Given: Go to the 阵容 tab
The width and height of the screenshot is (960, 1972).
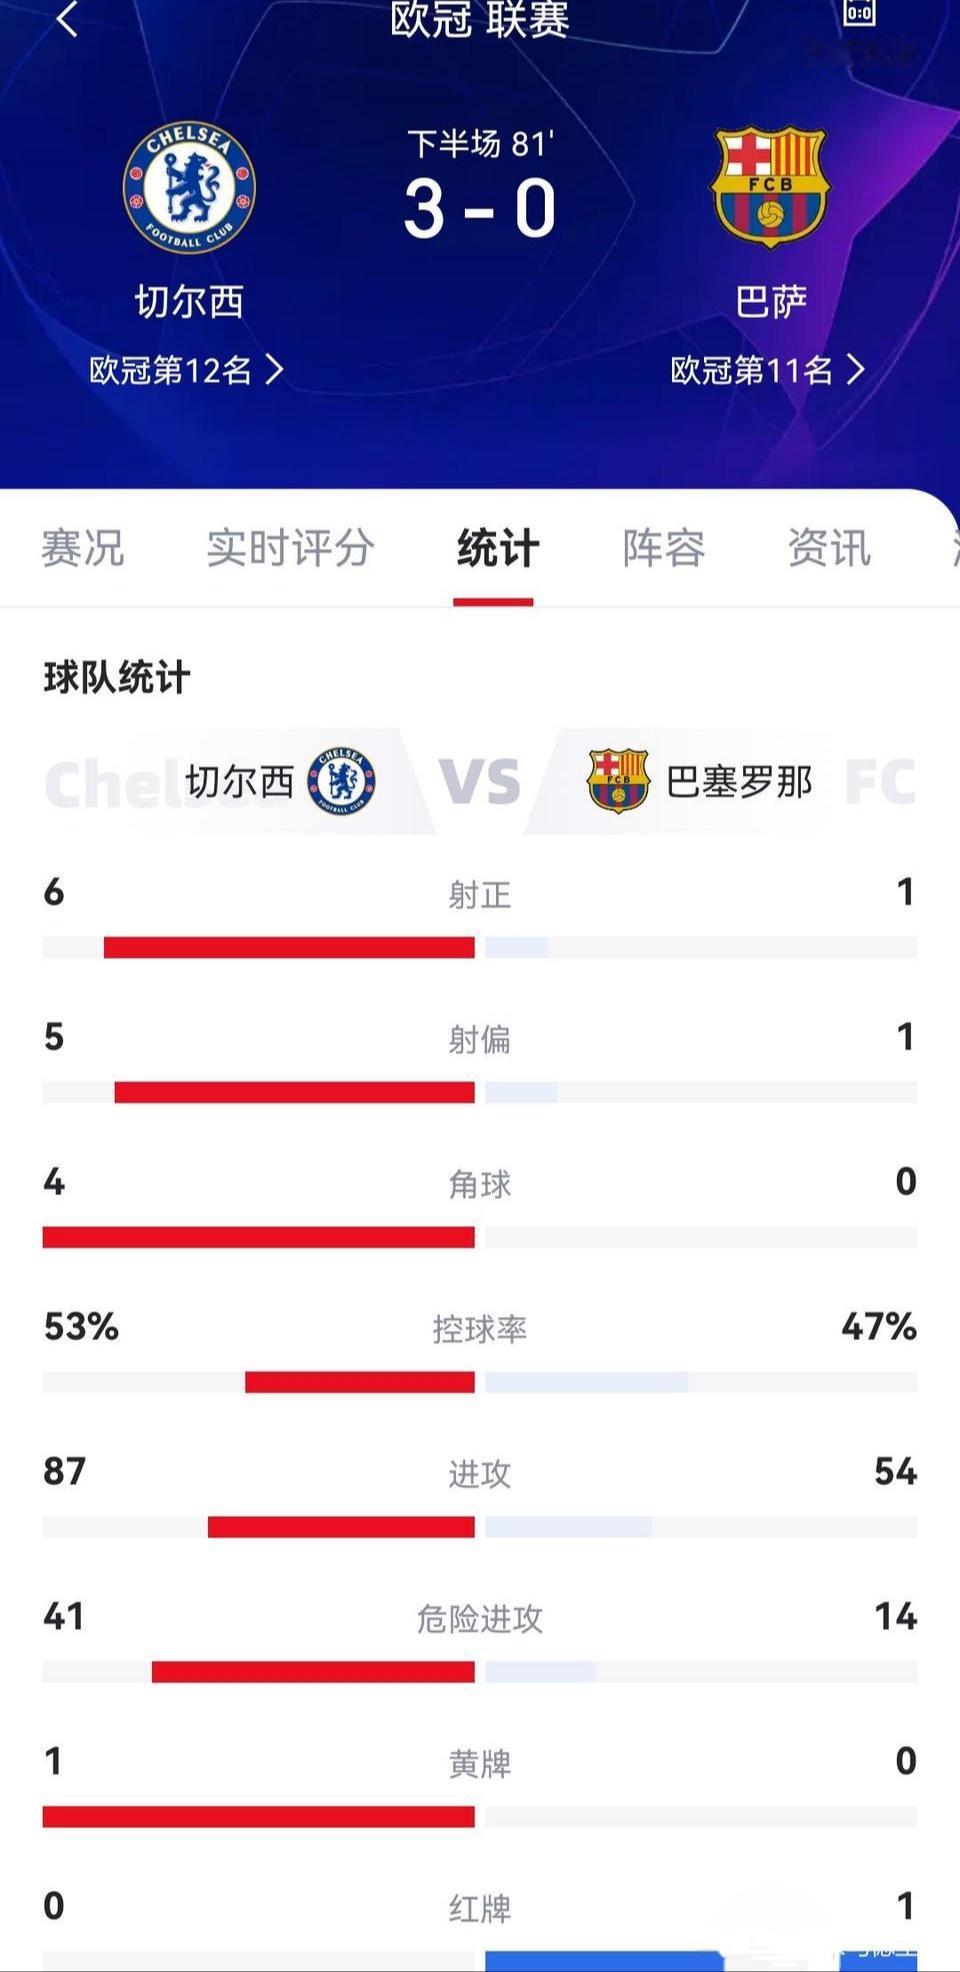Looking at the screenshot, I should tap(663, 548).
